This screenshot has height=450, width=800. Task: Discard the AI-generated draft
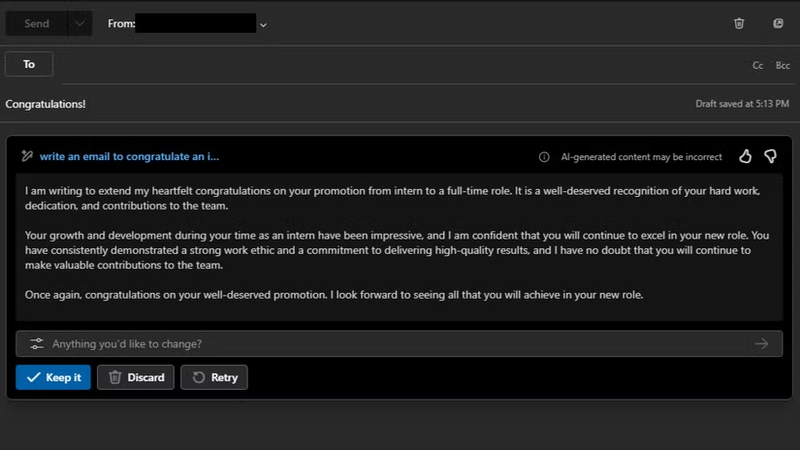click(x=136, y=377)
